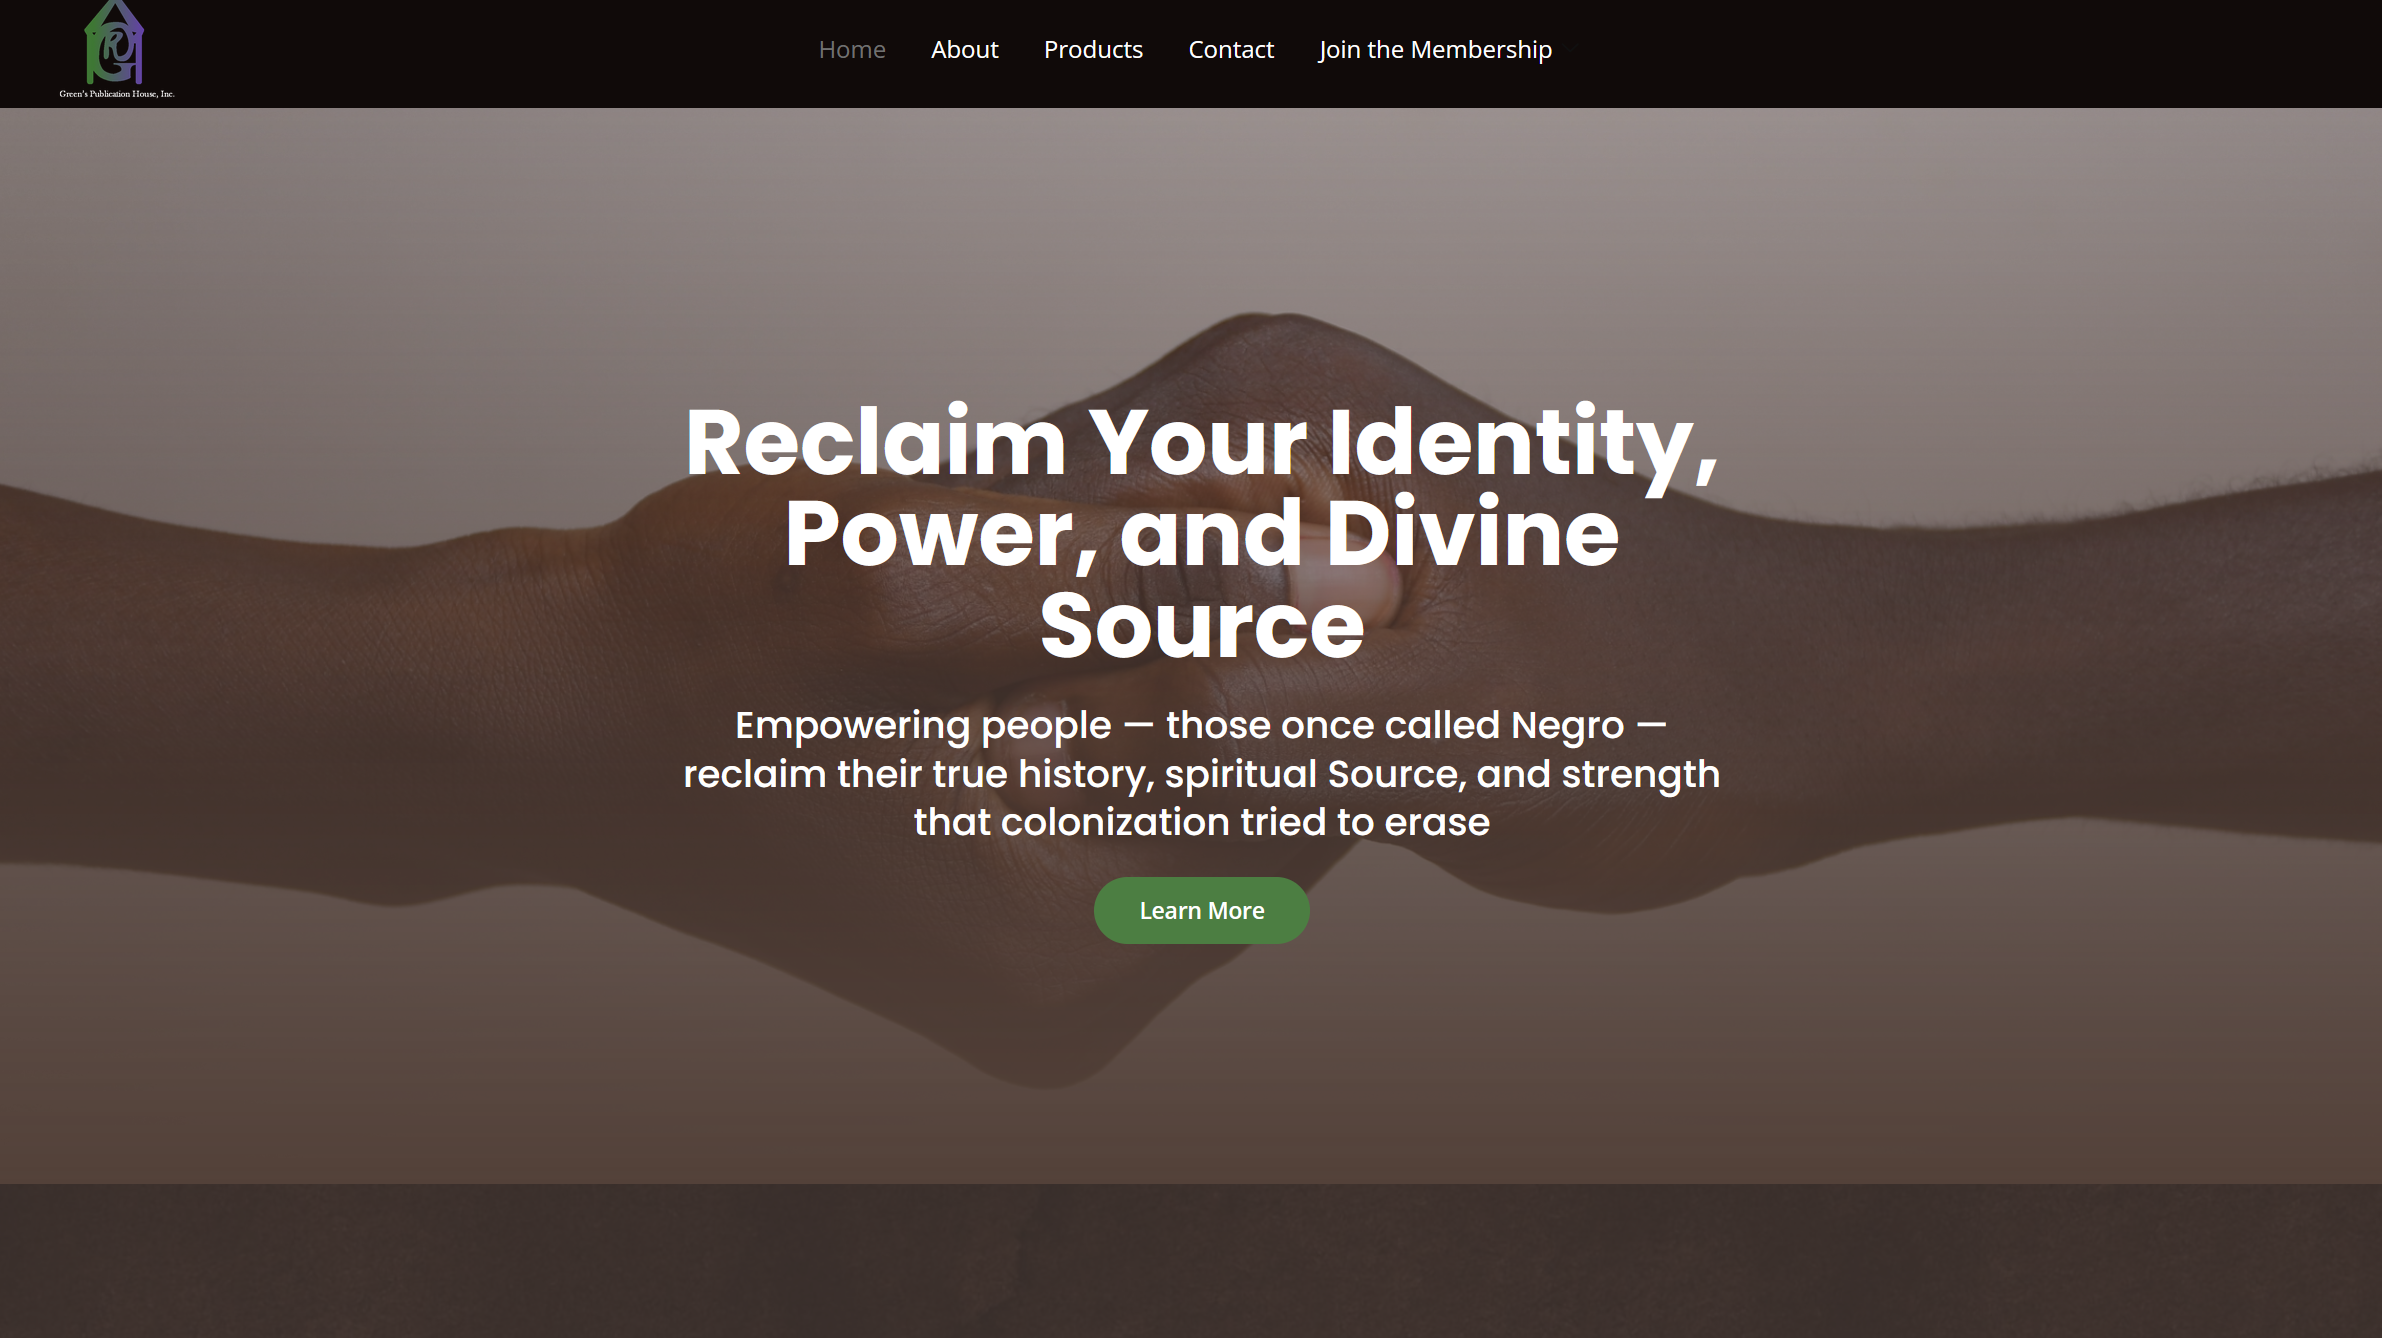The height and width of the screenshot is (1338, 2382).
Task: Click the green Learn More button
Action: coord(1201,910)
